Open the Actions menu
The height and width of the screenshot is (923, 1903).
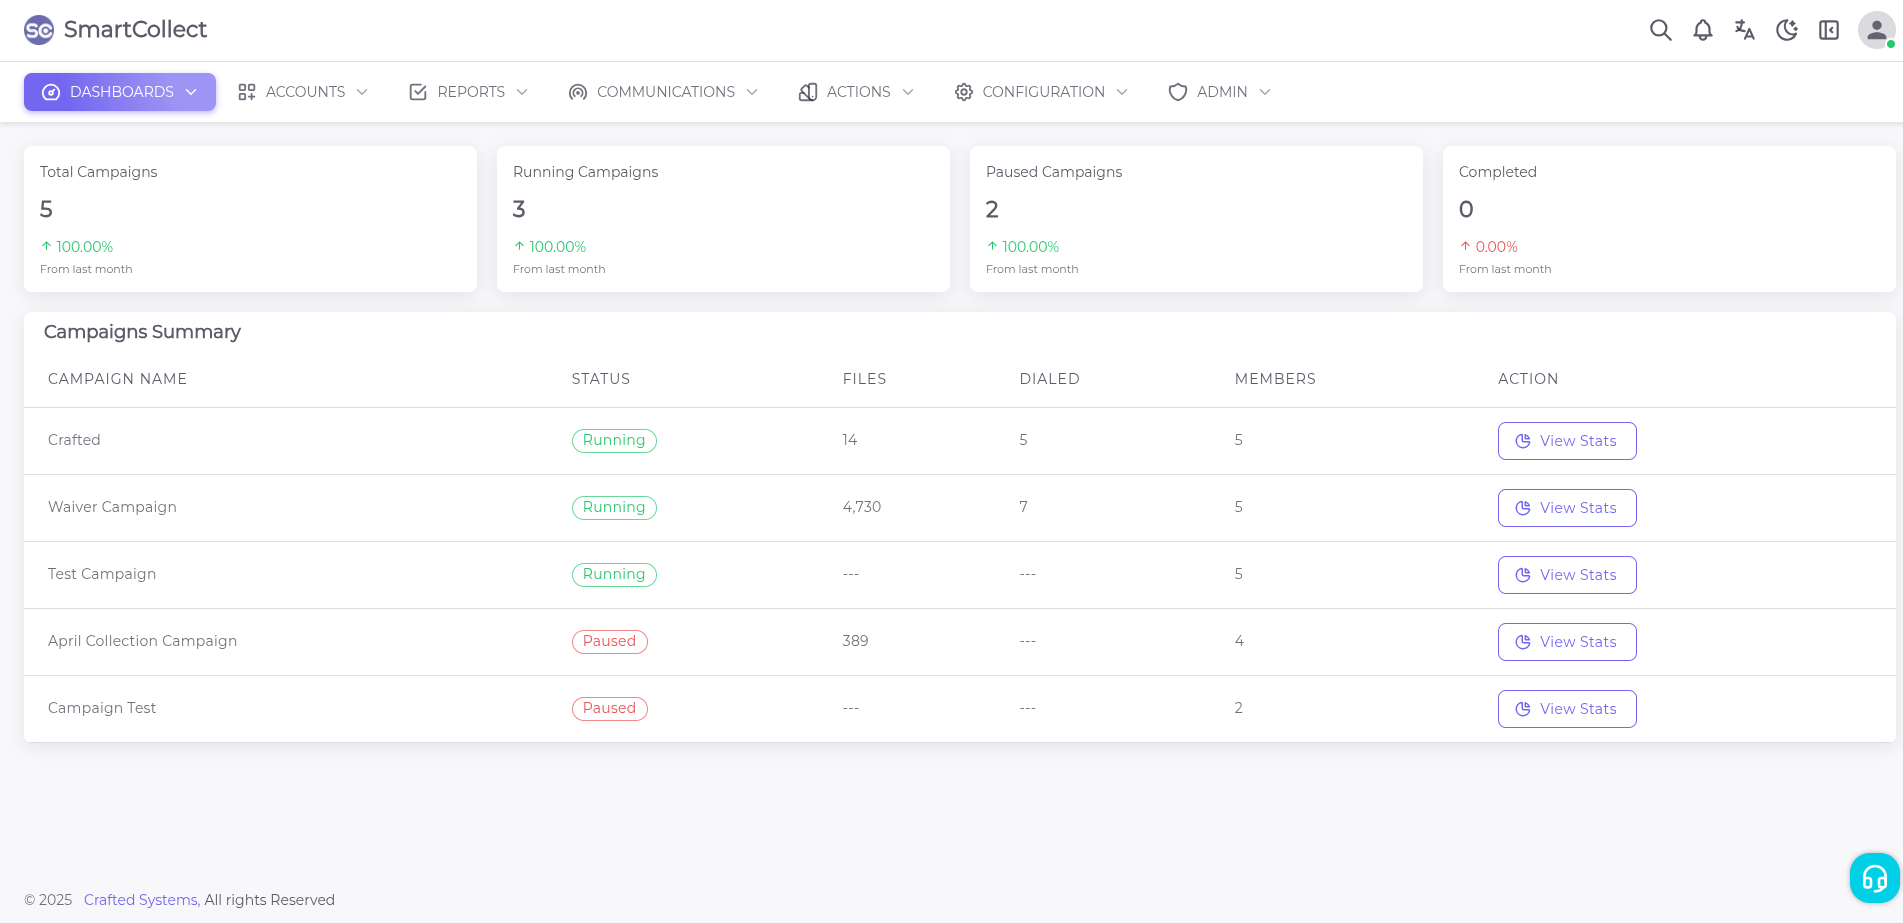click(856, 92)
